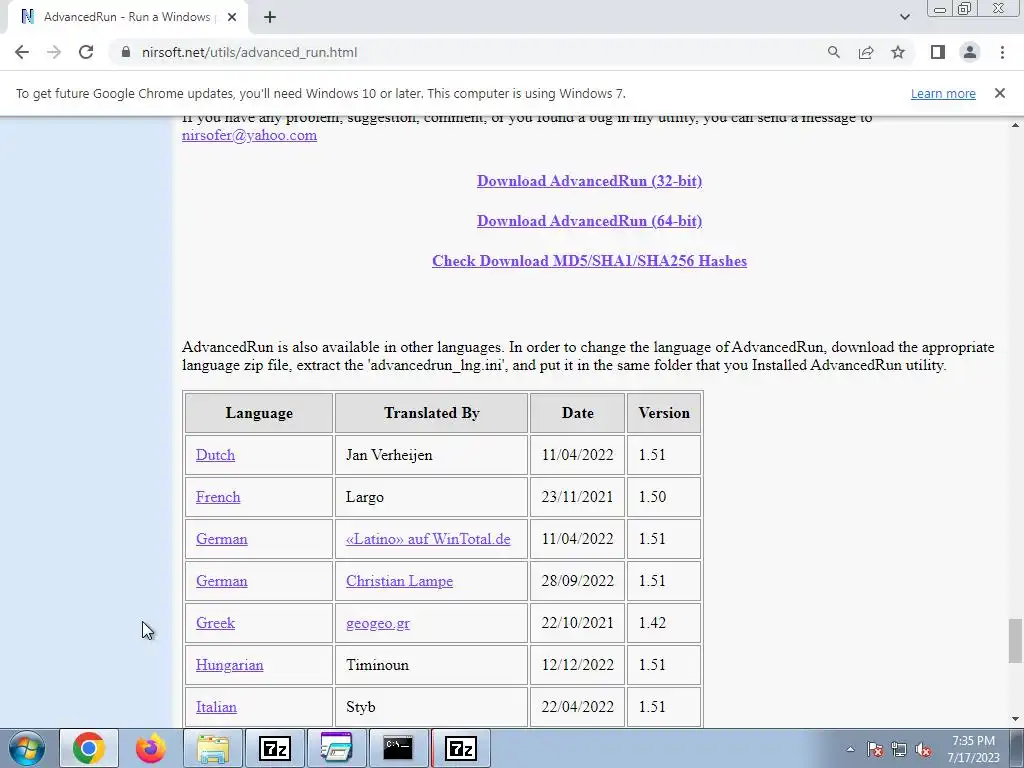Visit geogeo.gr translator link
Viewport: 1024px width, 768px height.
(x=377, y=623)
